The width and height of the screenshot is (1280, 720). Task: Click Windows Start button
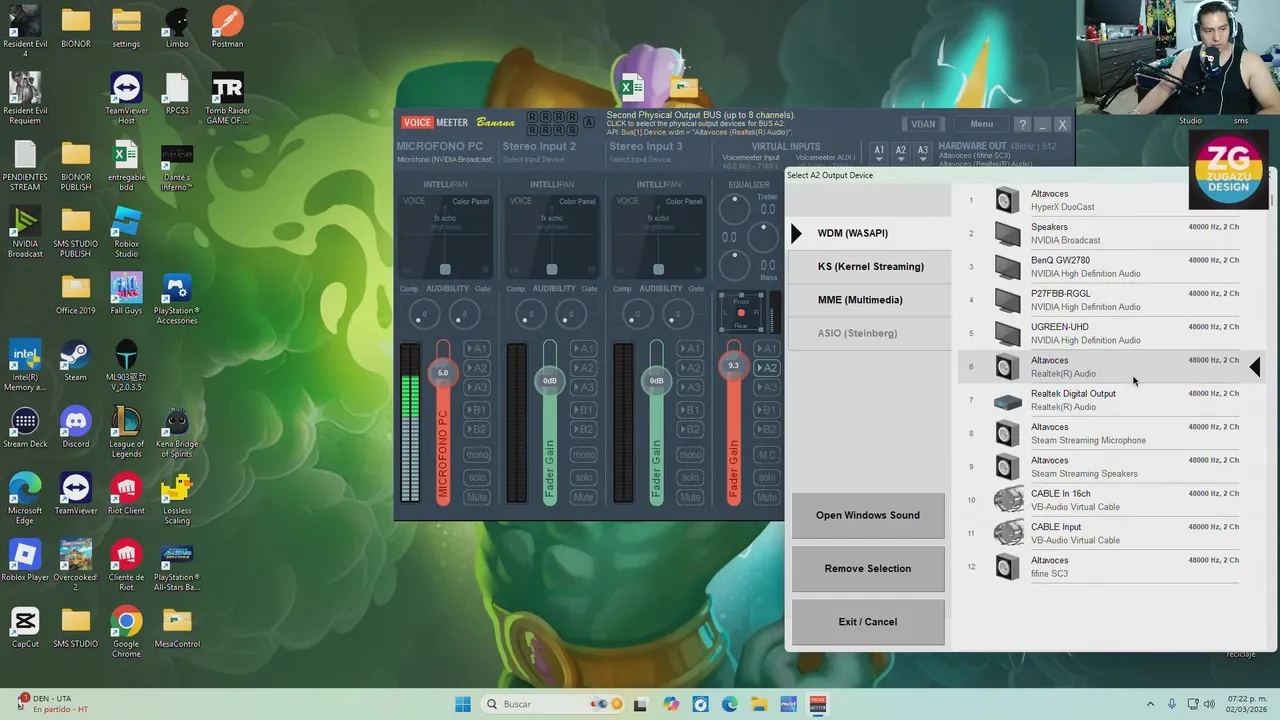[x=463, y=704]
